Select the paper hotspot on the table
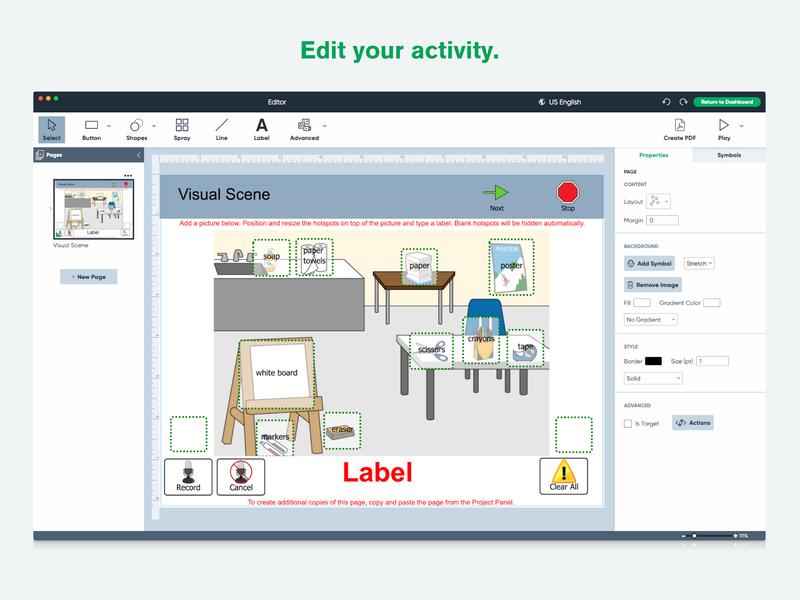 click(419, 267)
